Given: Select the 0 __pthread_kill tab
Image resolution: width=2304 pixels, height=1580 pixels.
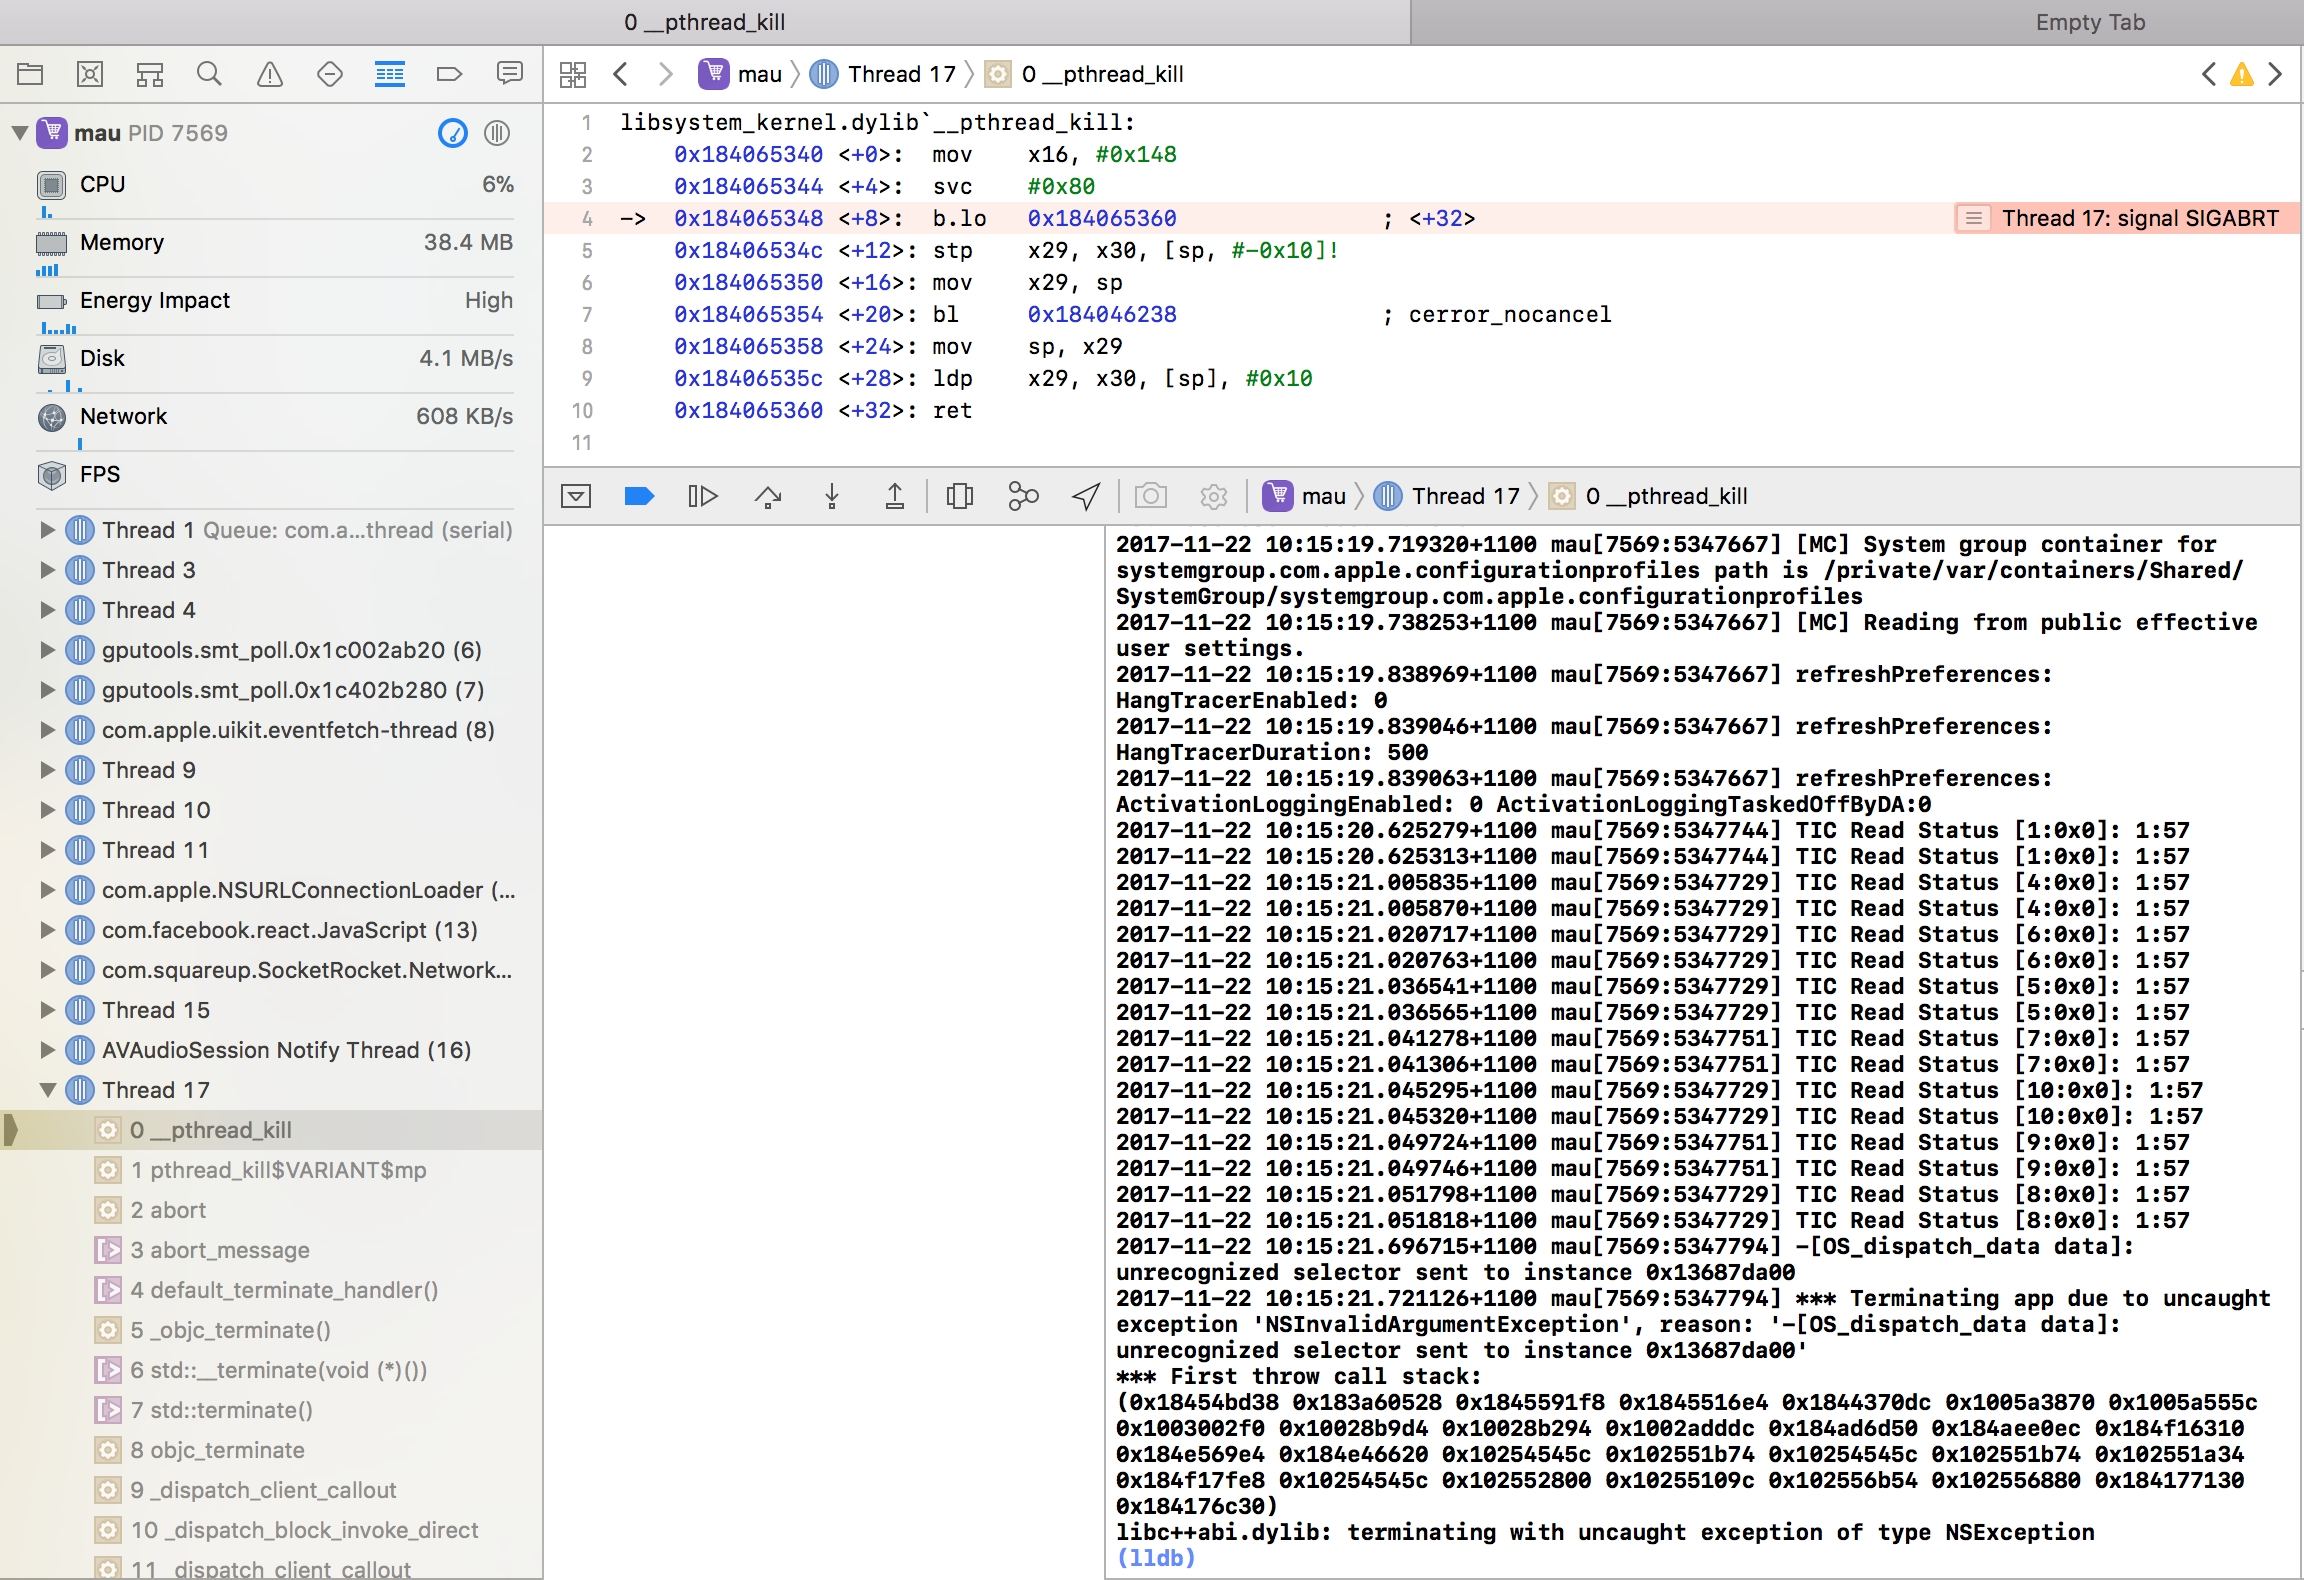Looking at the screenshot, I should tap(704, 21).
